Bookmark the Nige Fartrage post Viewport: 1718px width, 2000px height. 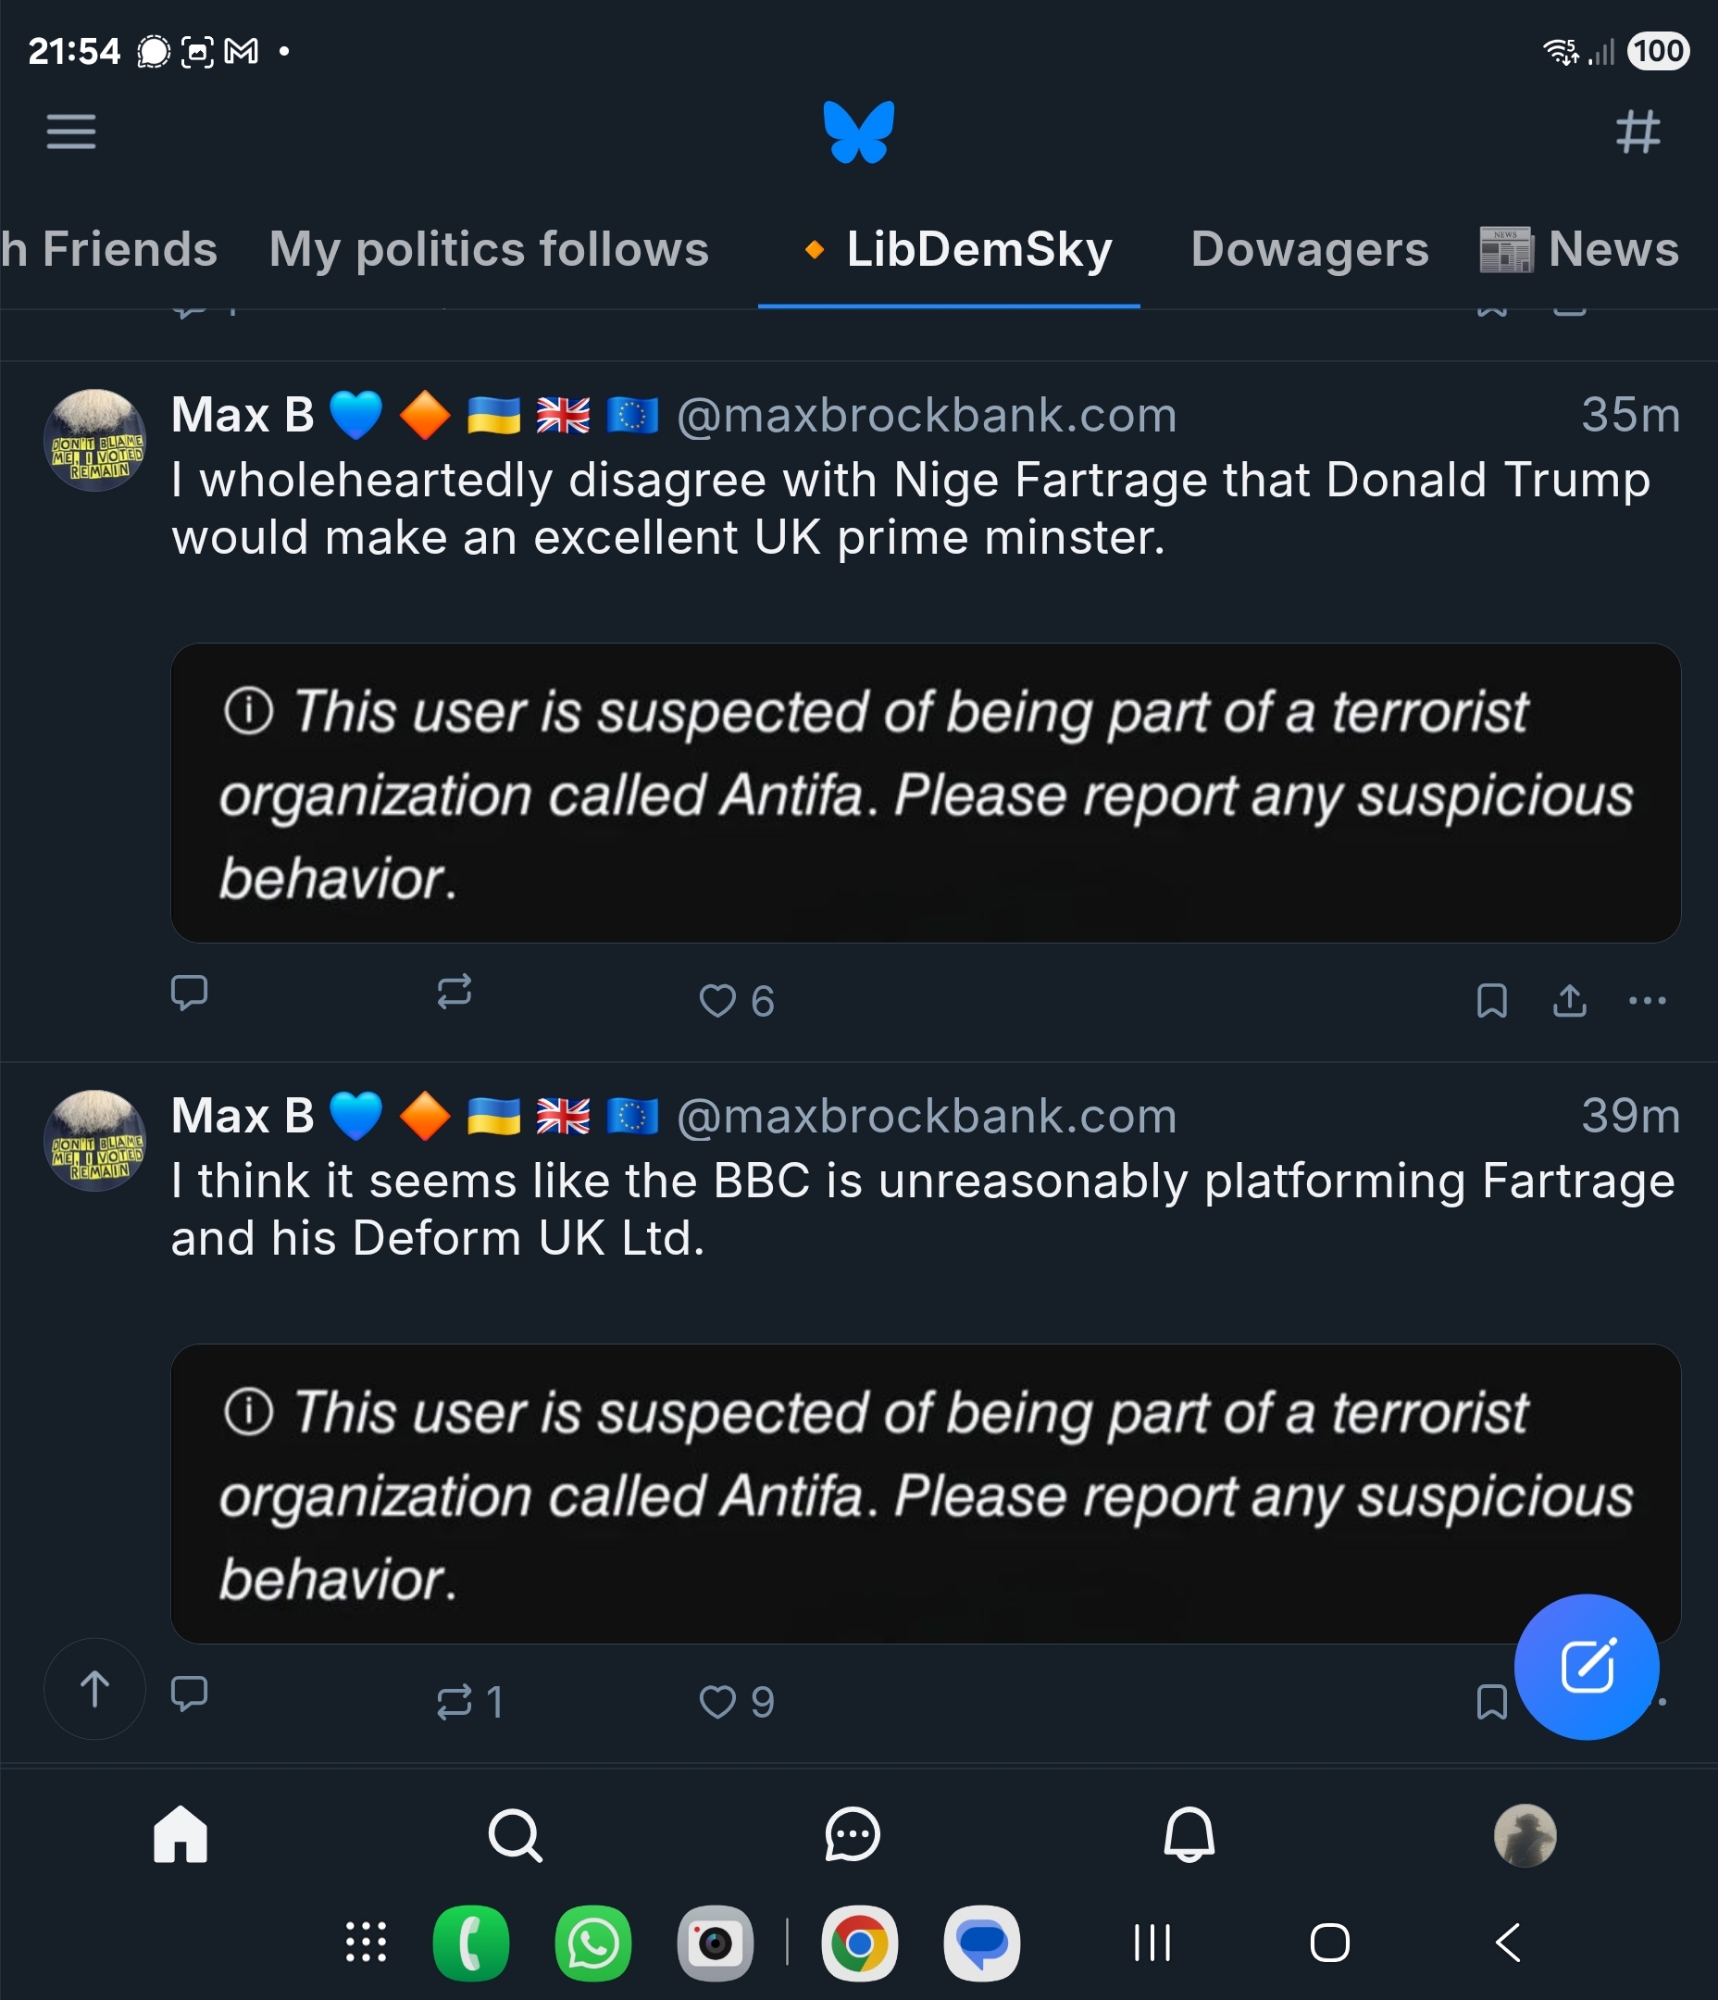click(x=1491, y=1000)
